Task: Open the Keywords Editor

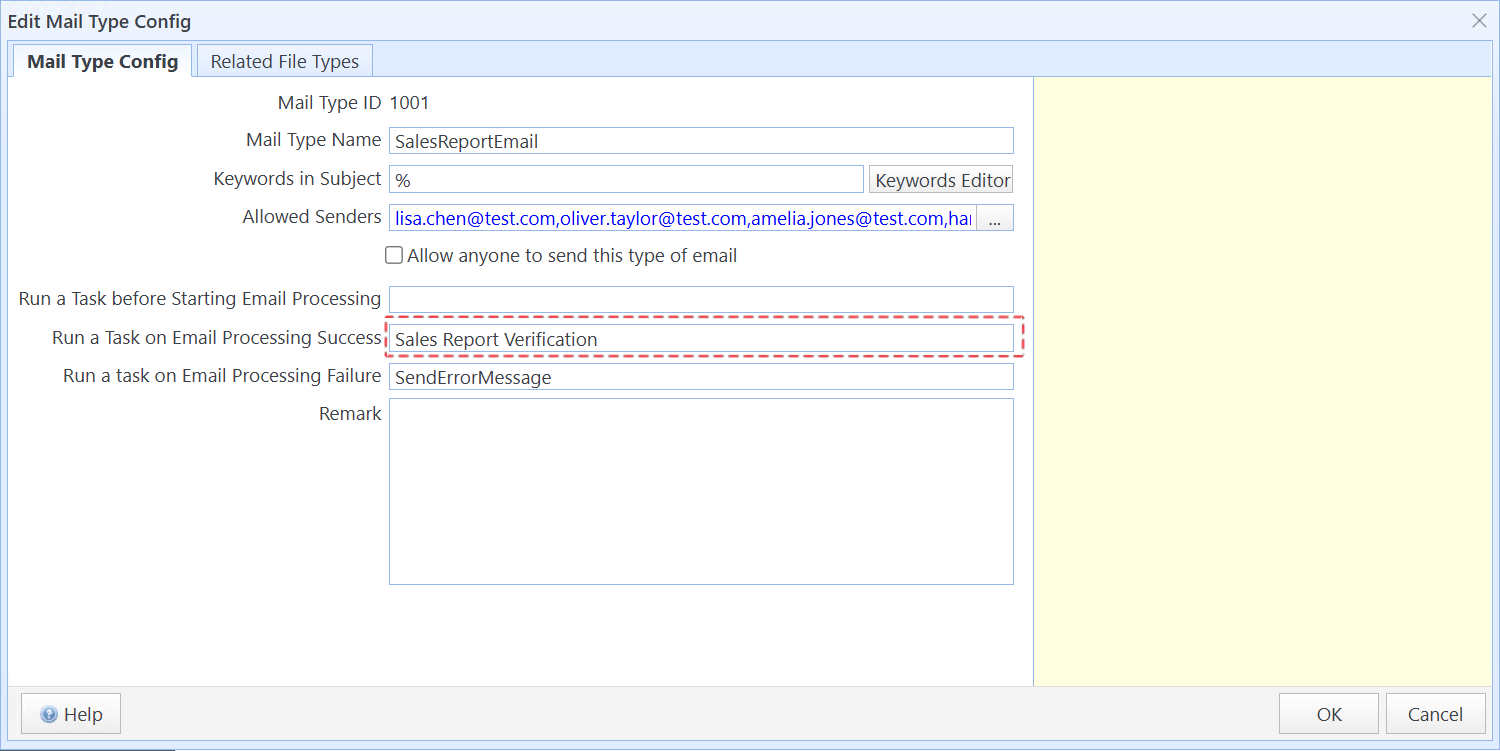Action: [x=940, y=179]
